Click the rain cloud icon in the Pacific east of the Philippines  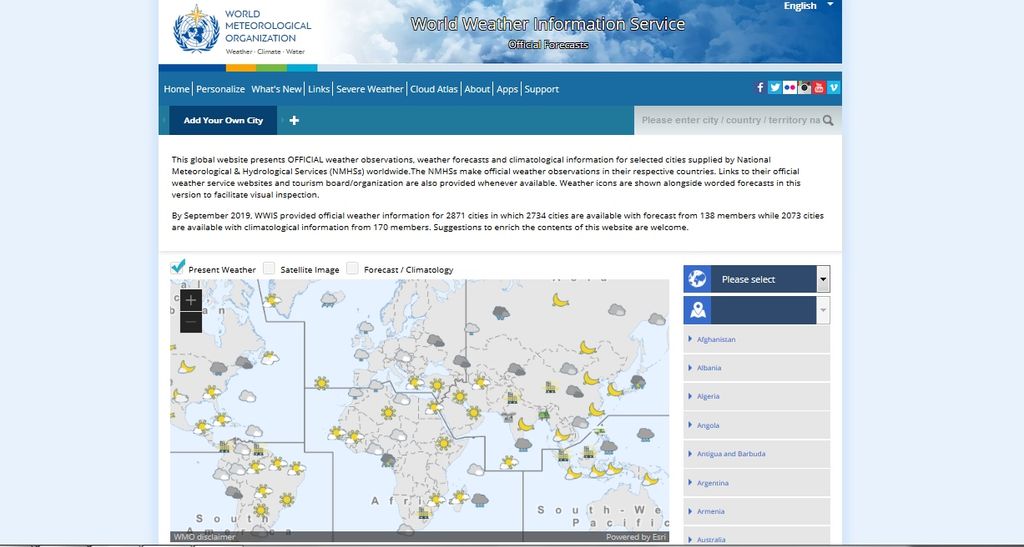[645, 434]
